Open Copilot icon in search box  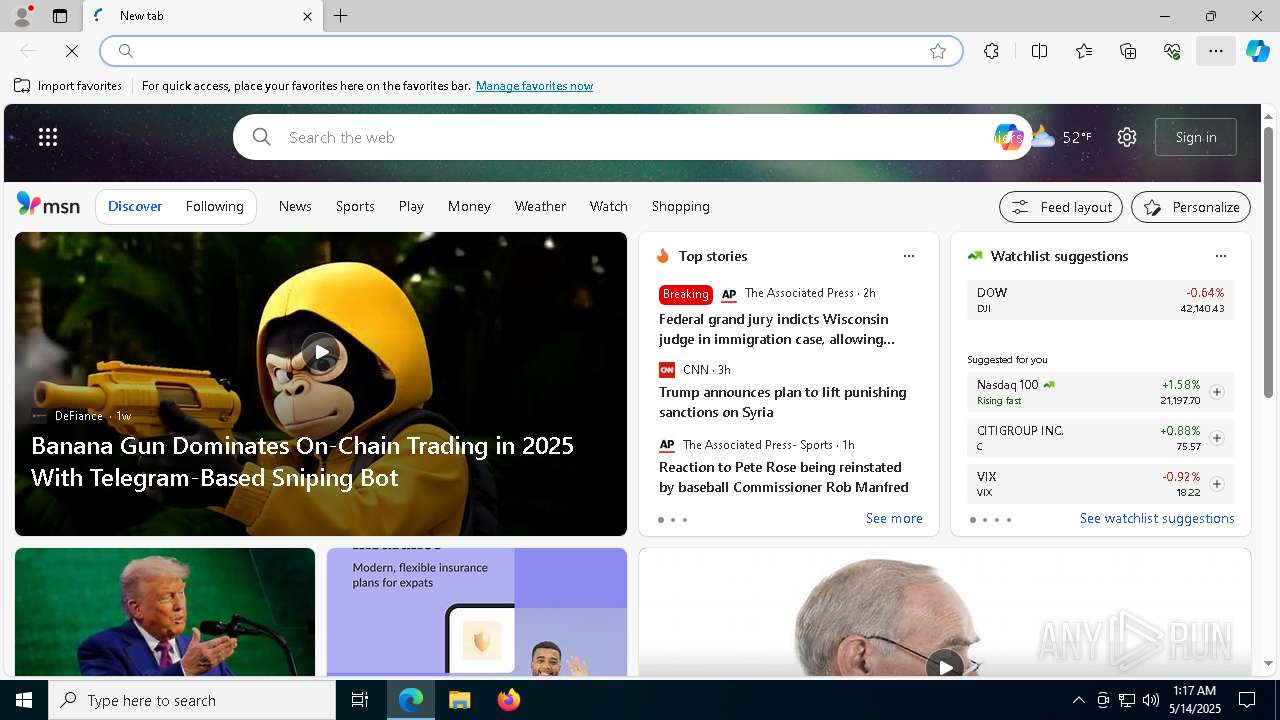1007,137
